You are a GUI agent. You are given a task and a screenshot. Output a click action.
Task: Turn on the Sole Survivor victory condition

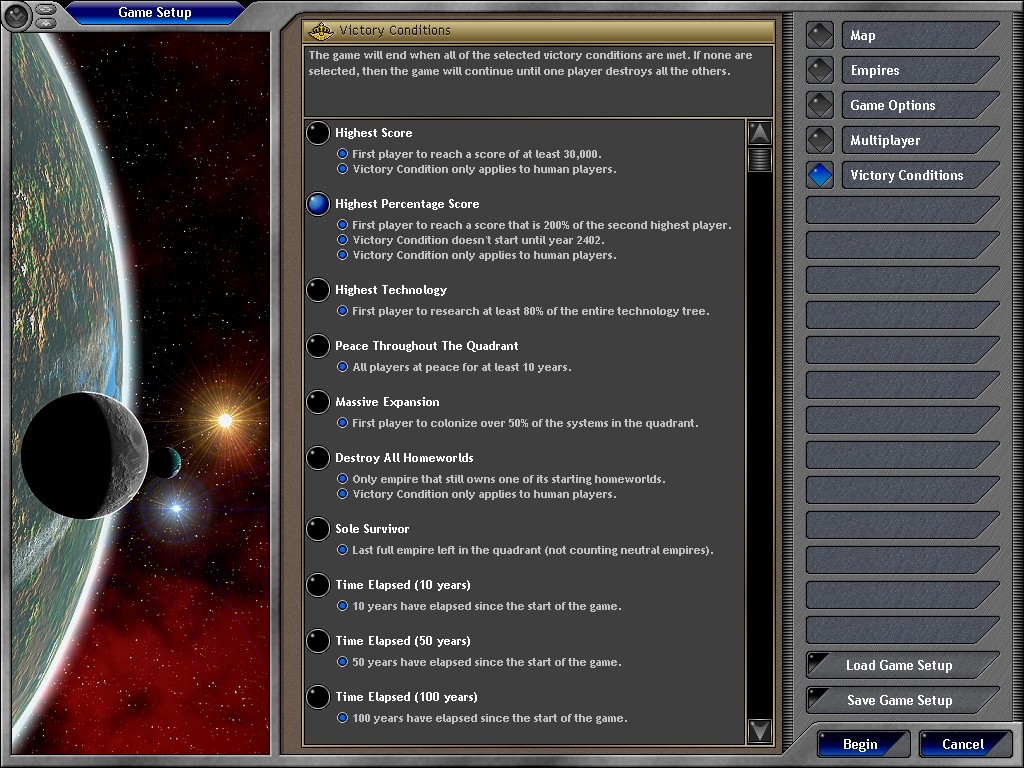click(x=318, y=529)
